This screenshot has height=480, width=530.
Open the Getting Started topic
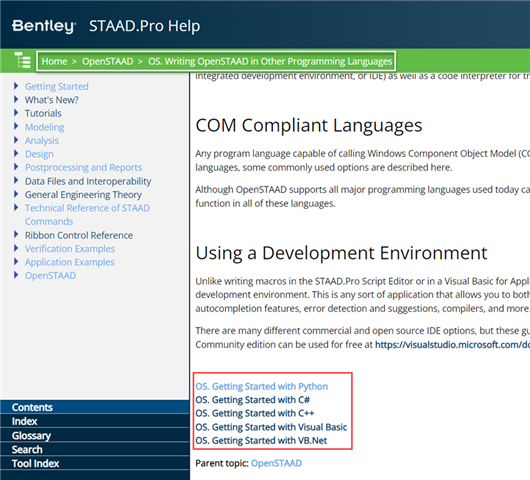pyautogui.click(x=57, y=87)
